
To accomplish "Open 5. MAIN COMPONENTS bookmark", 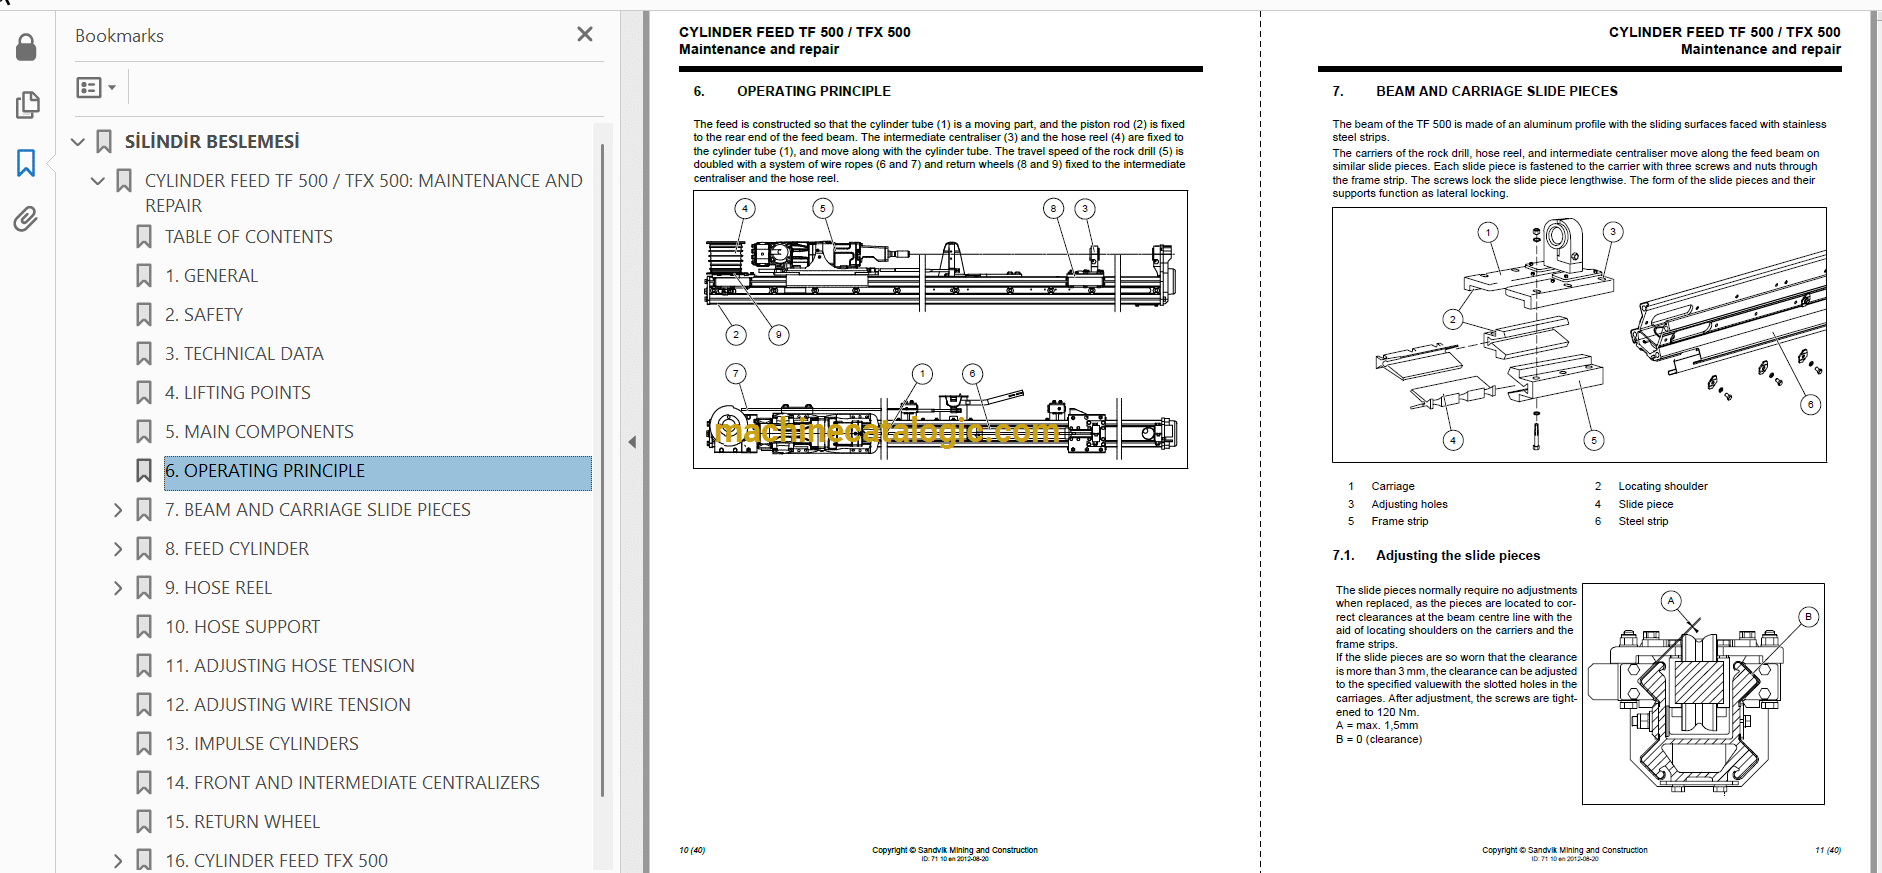I will pos(259,432).
